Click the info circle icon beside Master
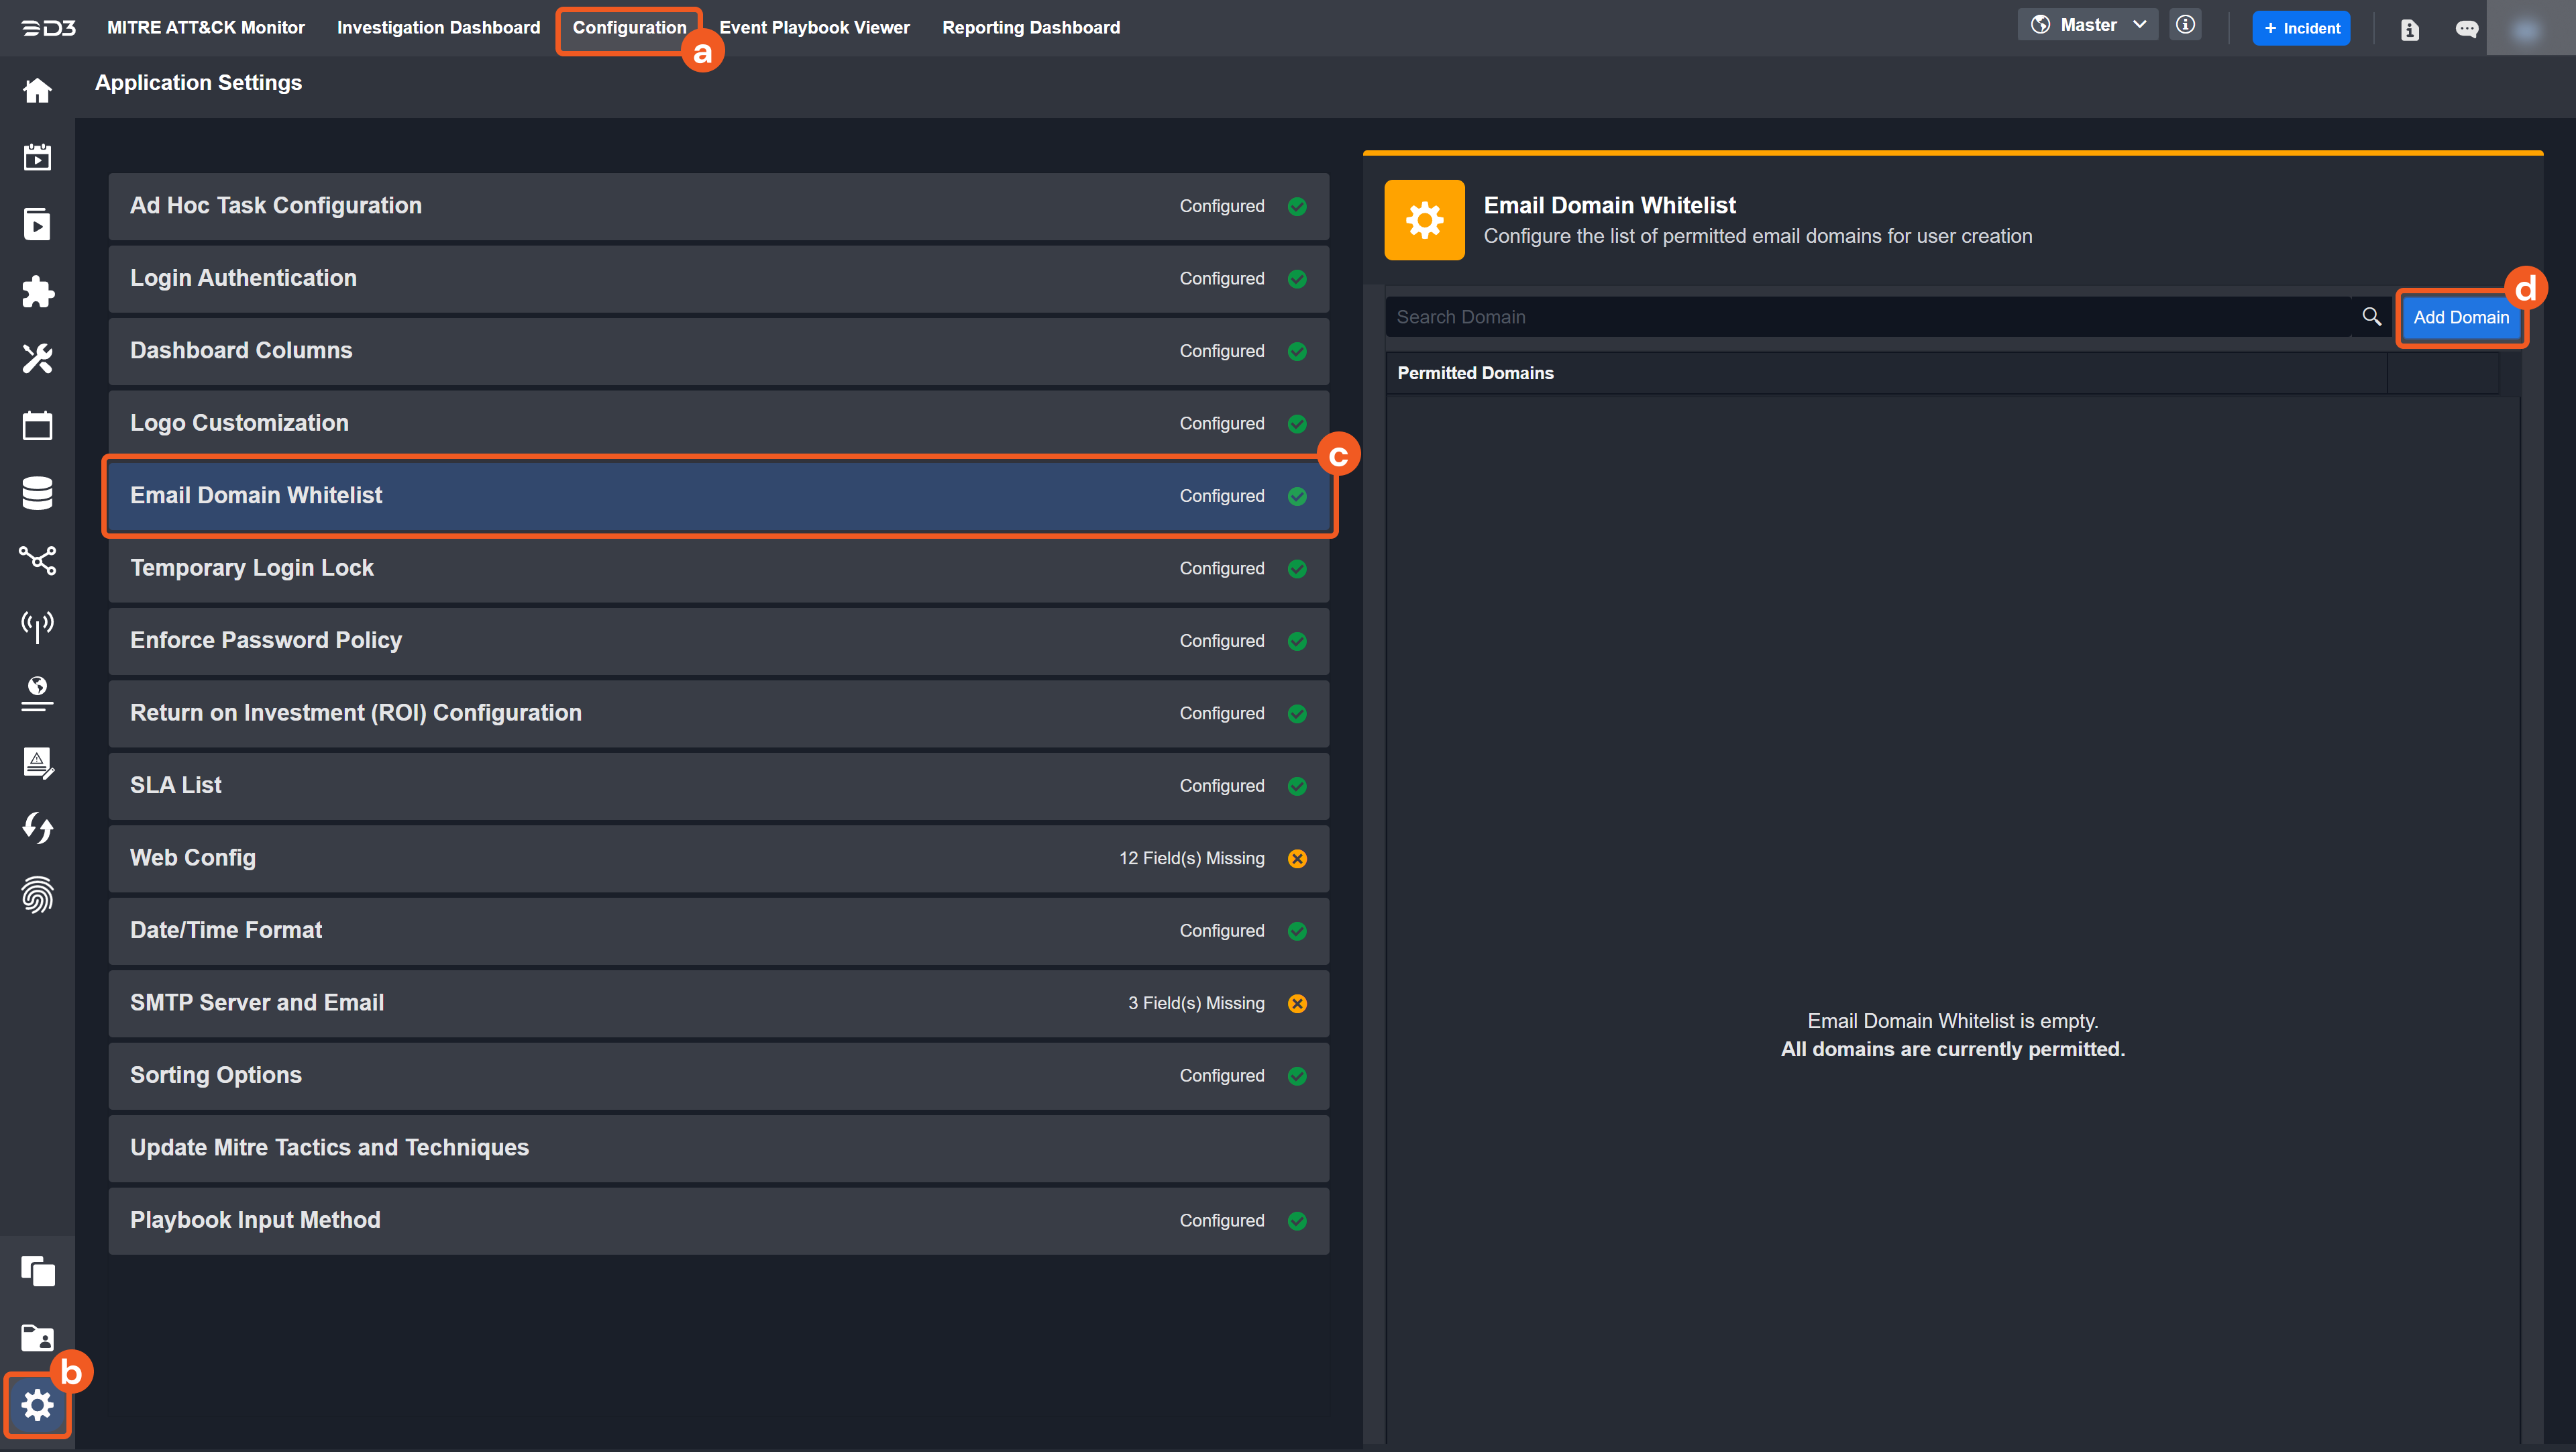The width and height of the screenshot is (2576, 1452). click(x=2185, y=25)
